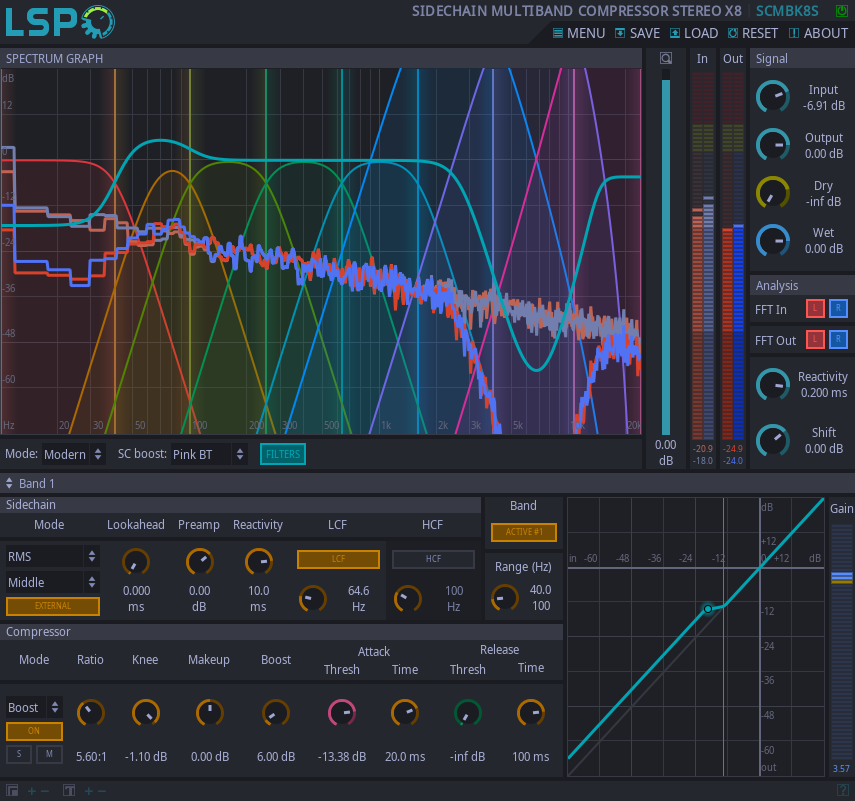Click the analysis Reactivity knob at 0.200 ms

pyautogui.click(x=773, y=384)
